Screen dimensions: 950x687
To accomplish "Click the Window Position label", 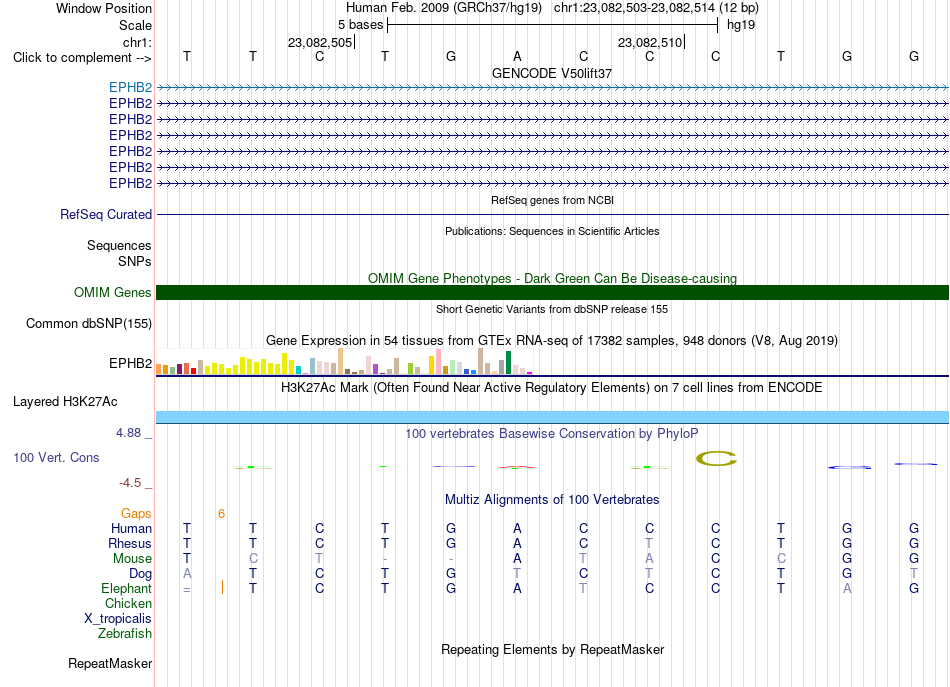I will pyautogui.click(x=104, y=8).
